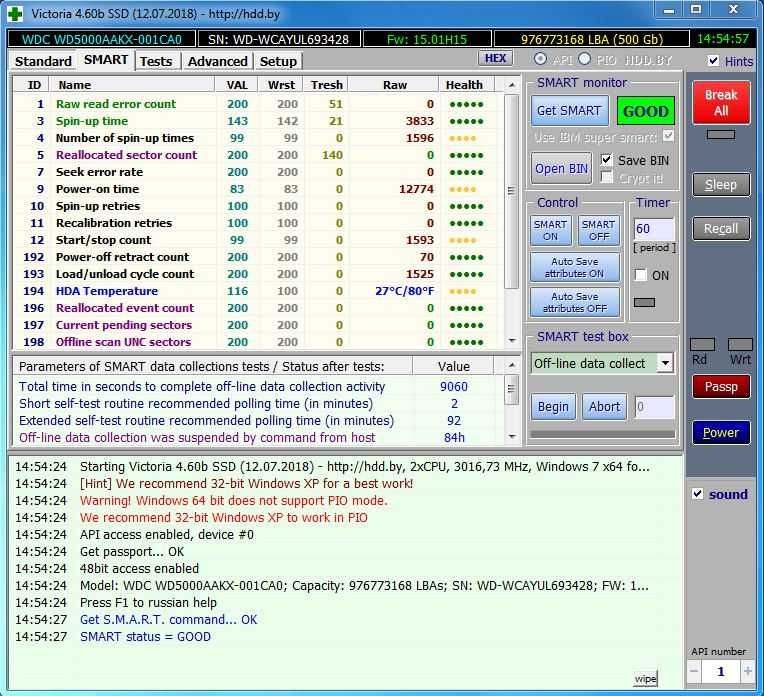
Task: Uncheck the Save BIN checkbox
Action: [606, 160]
